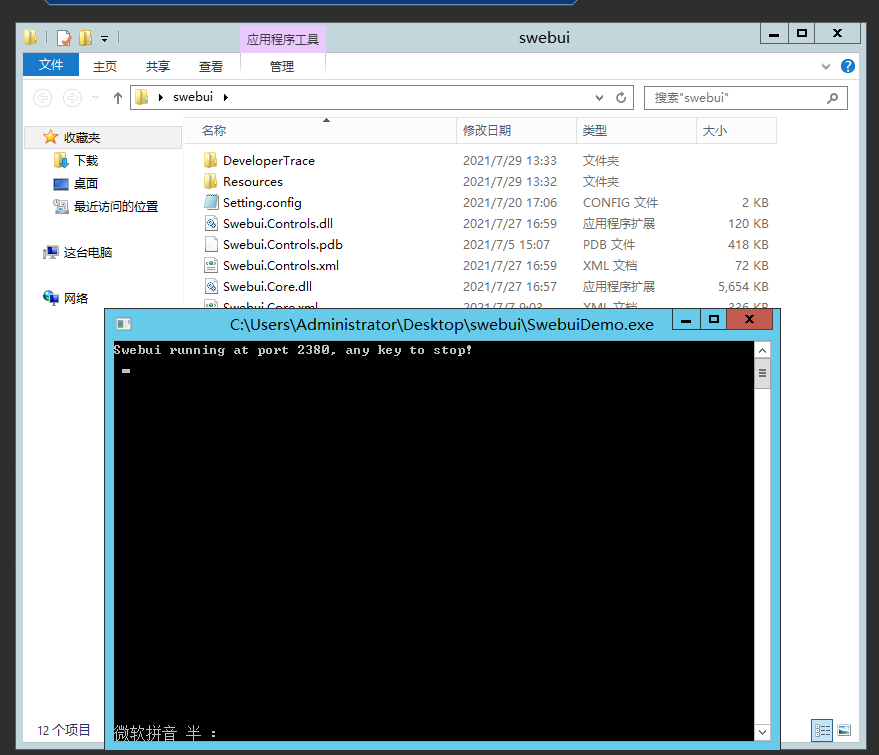Viewport: 879px width, 755px height.
Task: Click the Swebui.Controls.dll file icon
Action: pyautogui.click(x=211, y=223)
